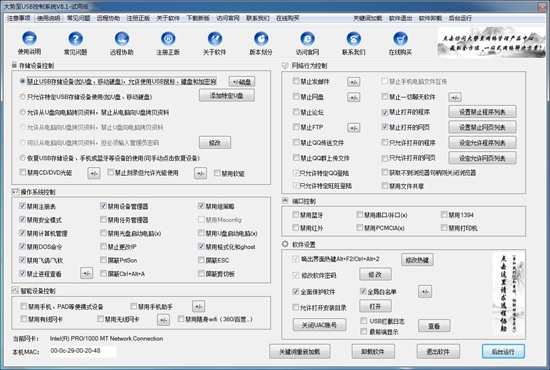550x370 pixels.
Task: Open the 设定允许程序列表 button
Action: pos(482,143)
